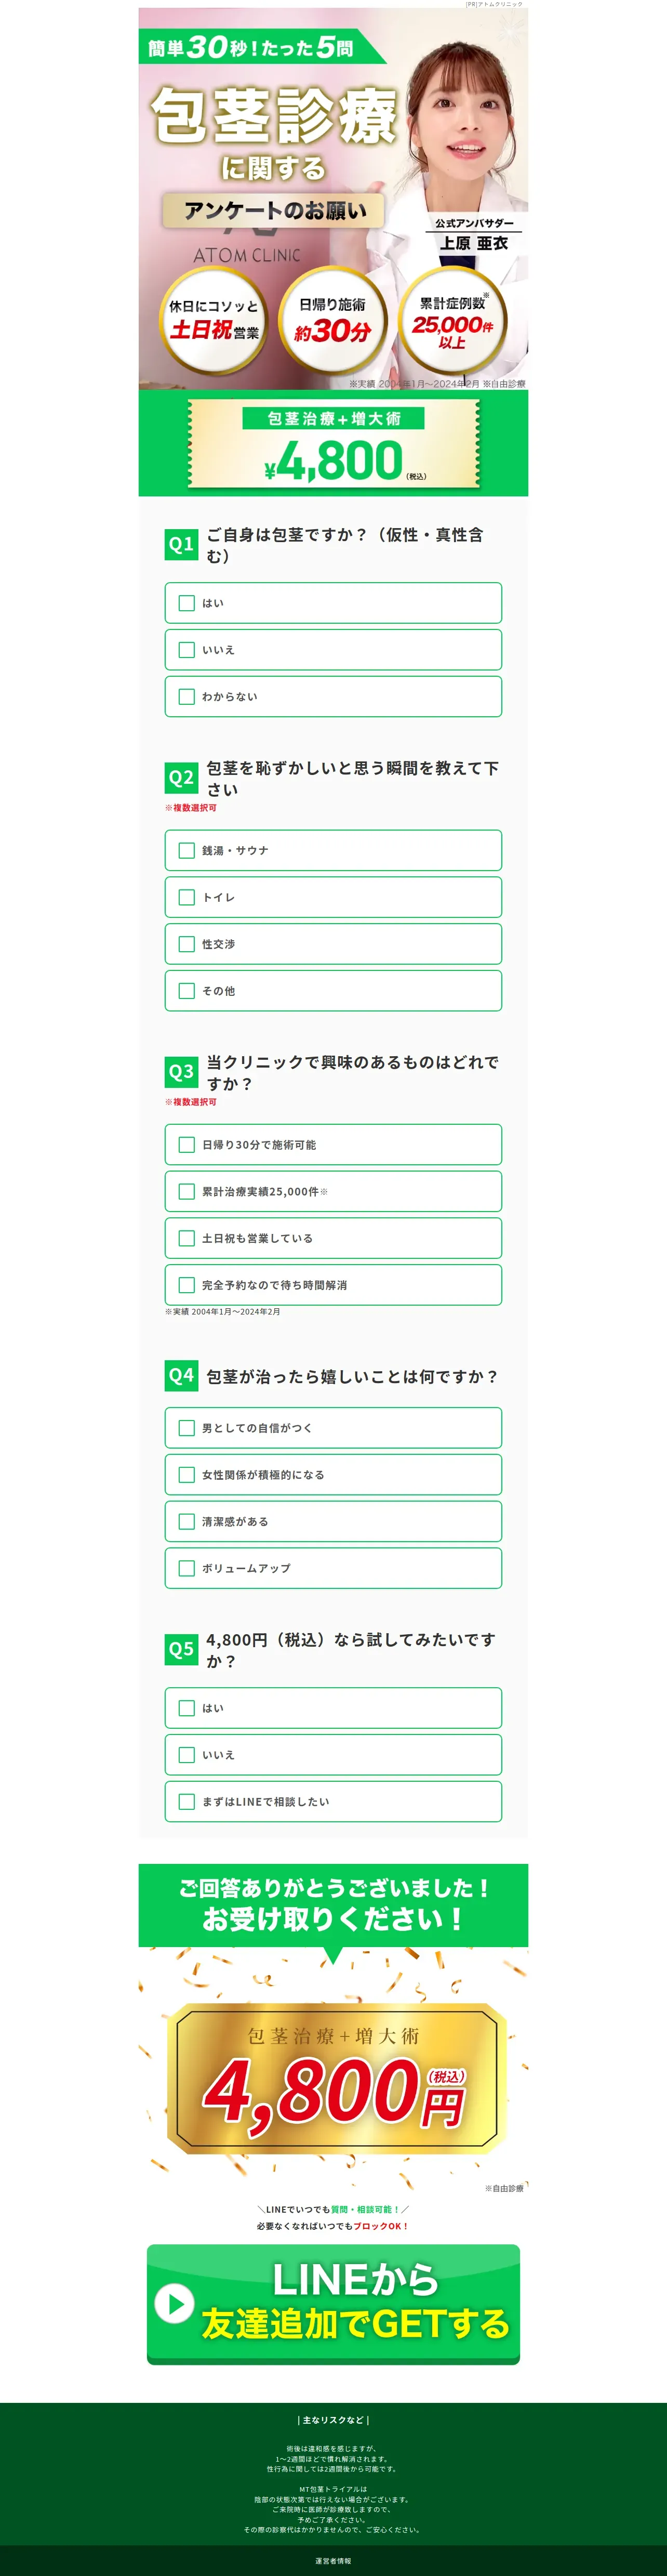Check 'はい' under Q1
The image size is (667, 2576).
[x=187, y=603]
